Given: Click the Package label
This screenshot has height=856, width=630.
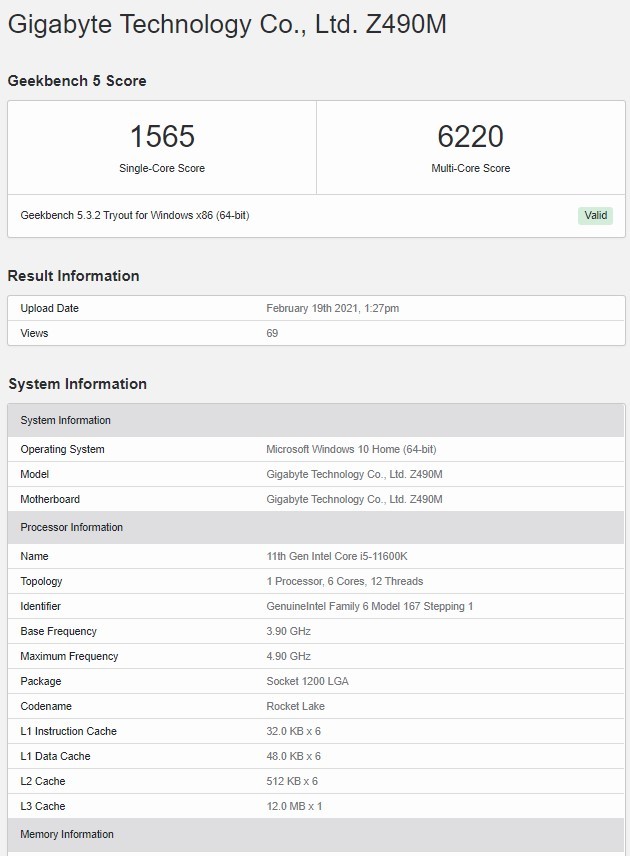Looking at the screenshot, I should tap(41, 681).
